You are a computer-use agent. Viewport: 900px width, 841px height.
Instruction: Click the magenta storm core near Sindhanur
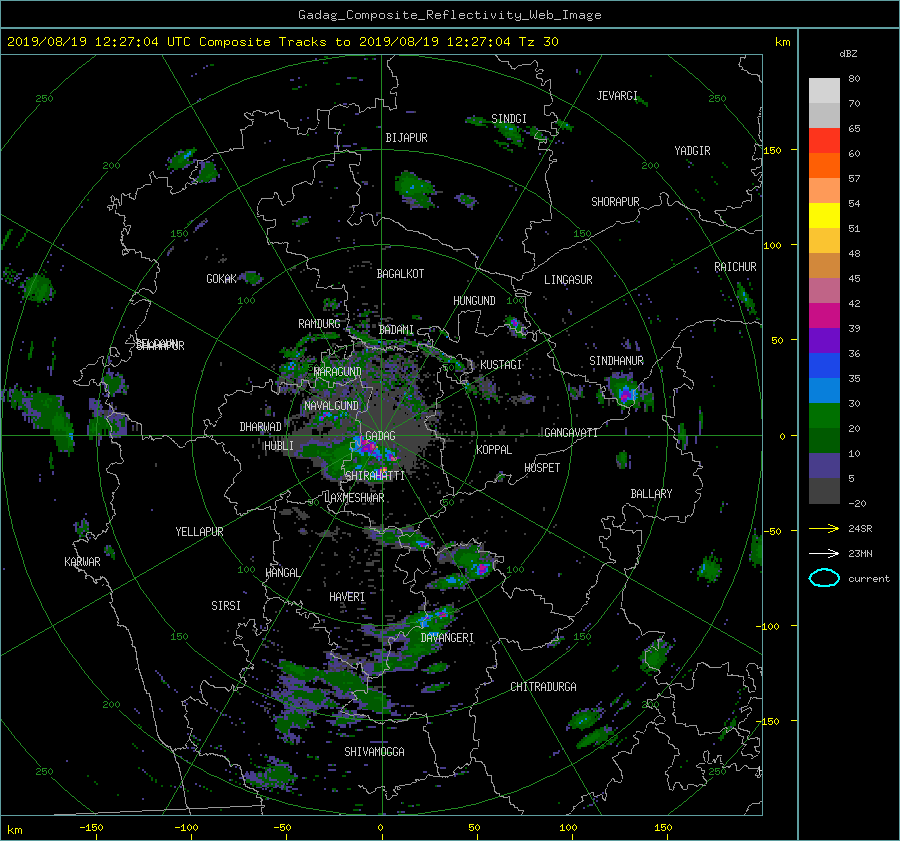(625, 394)
